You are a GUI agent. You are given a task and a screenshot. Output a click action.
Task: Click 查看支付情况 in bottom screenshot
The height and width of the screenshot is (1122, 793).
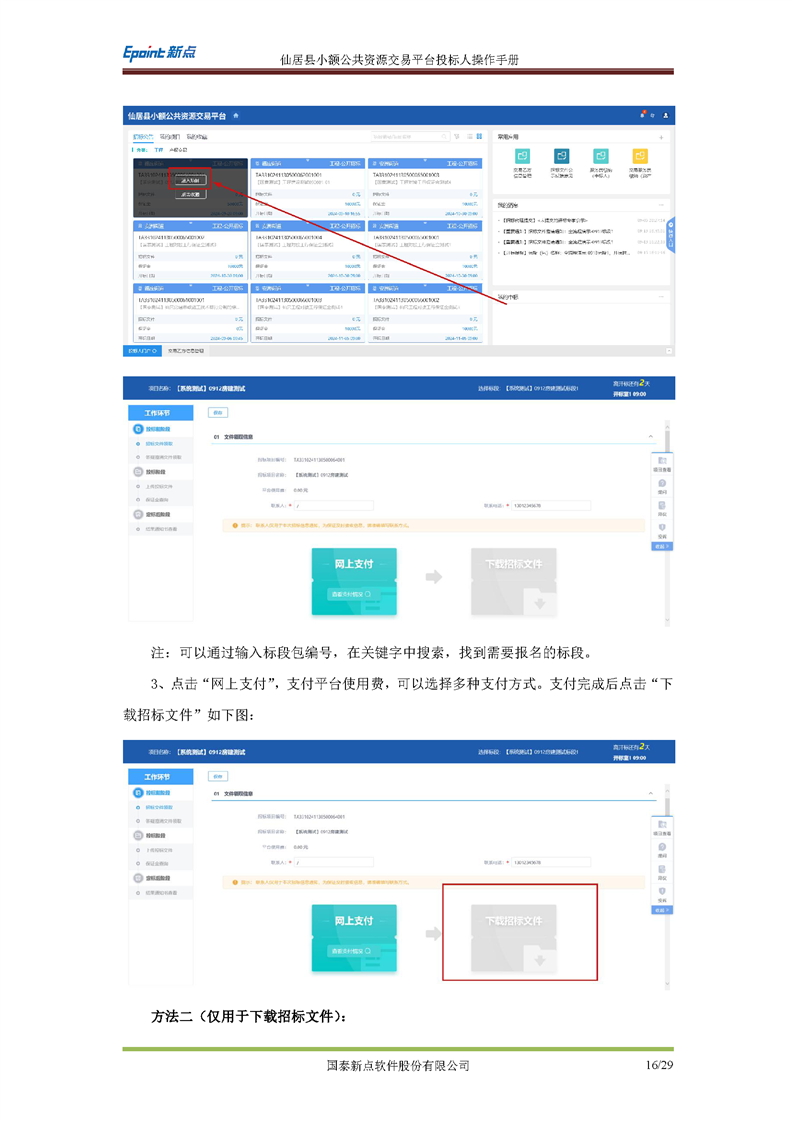pos(351,951)
